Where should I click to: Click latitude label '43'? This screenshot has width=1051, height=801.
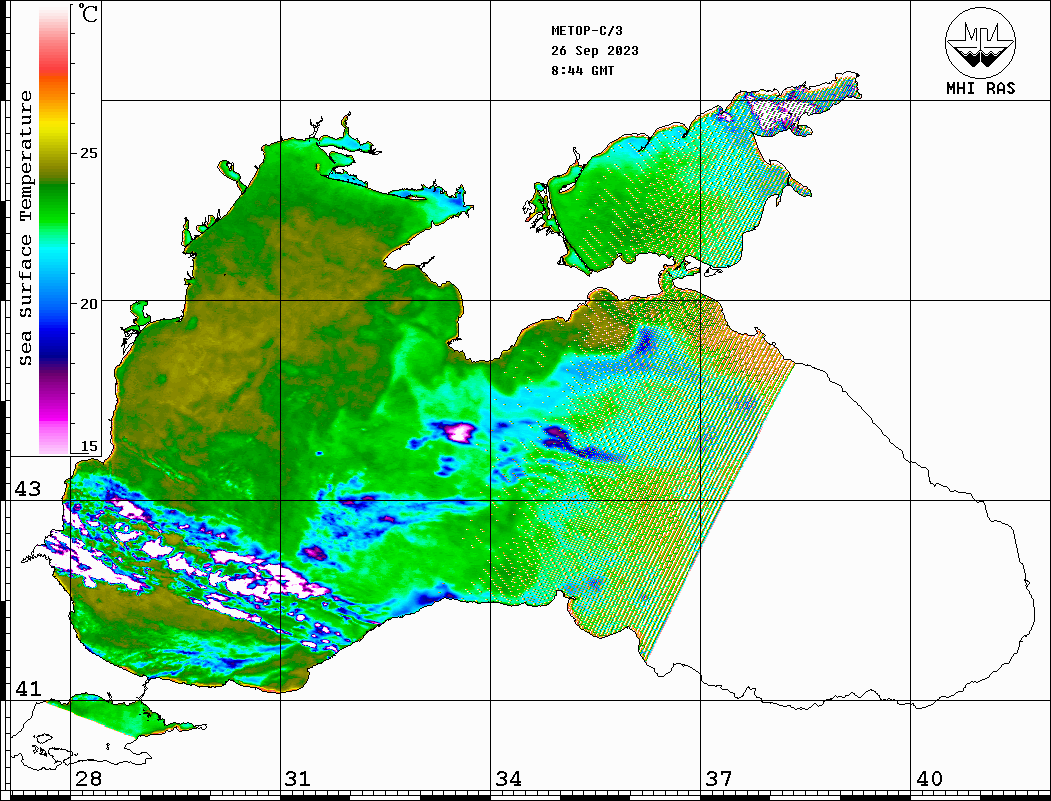[x=27, y=489]
